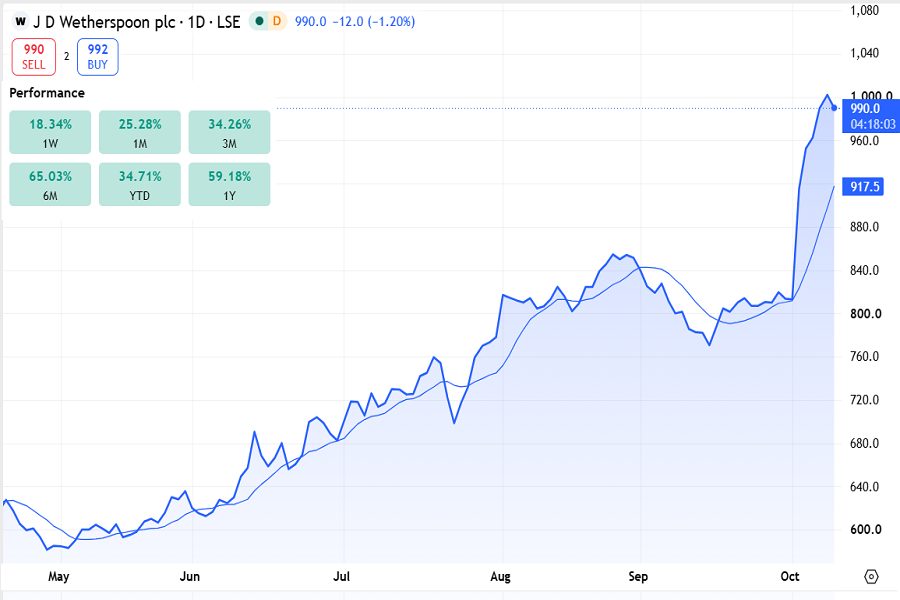Click the green market status dot
This screenshot has width=900, height=600.
259,21
